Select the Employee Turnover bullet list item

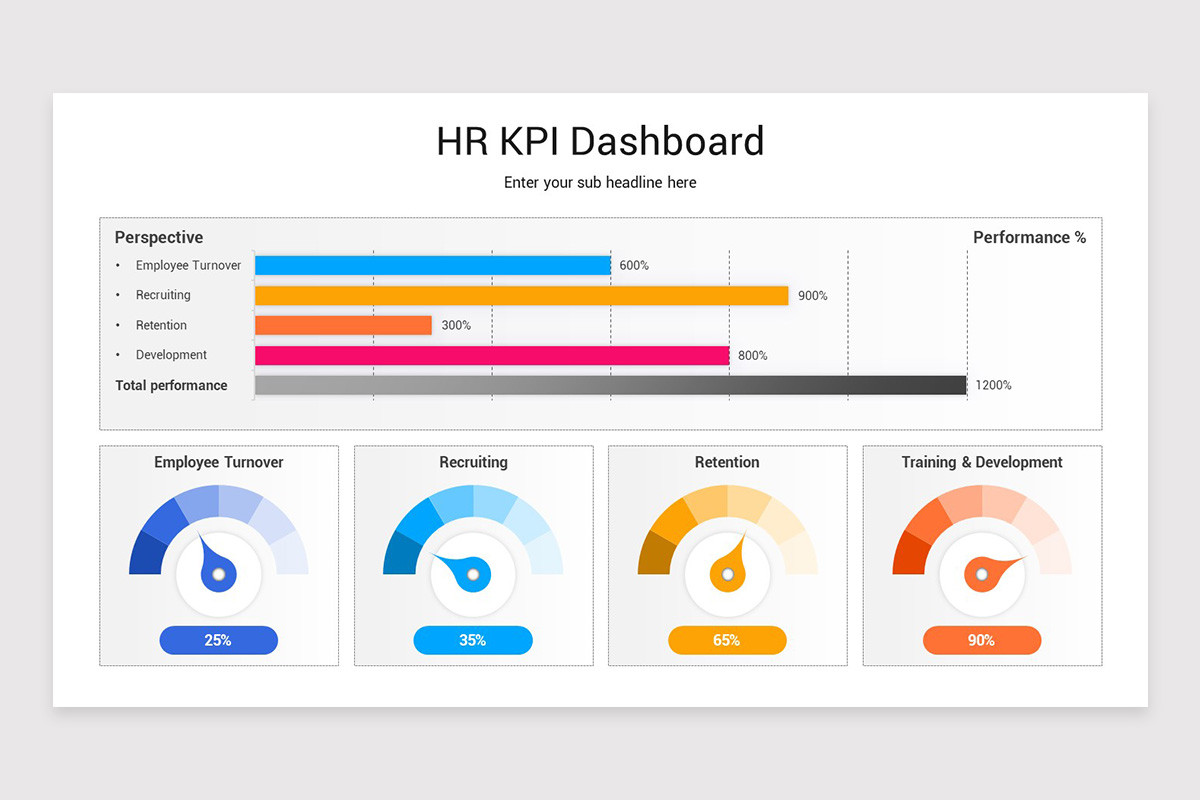(x=188, y=265)
